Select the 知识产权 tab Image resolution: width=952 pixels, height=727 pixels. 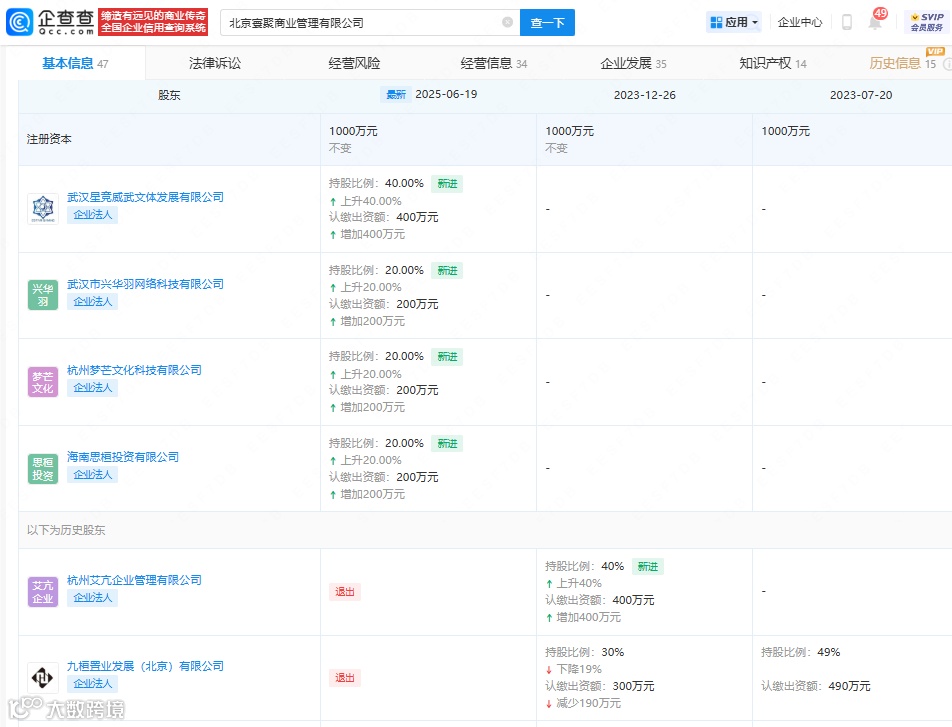click(772, 63)
